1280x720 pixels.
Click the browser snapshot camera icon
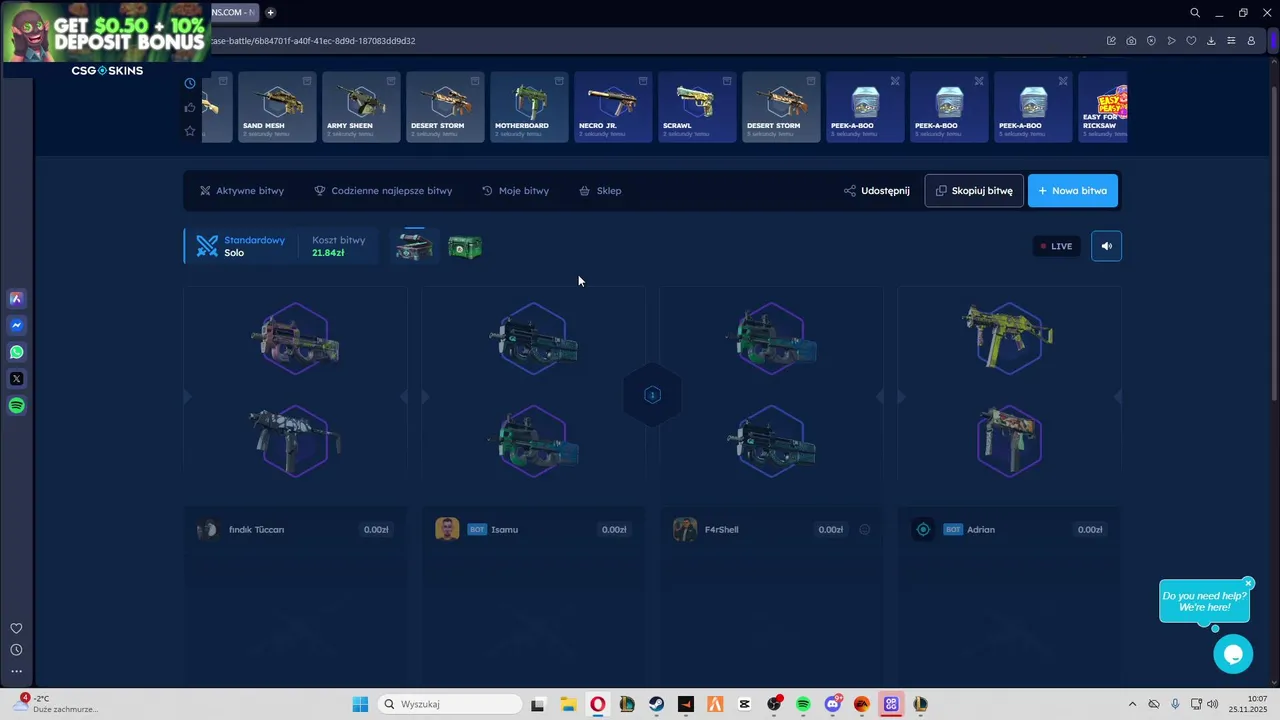tap(1131, 41)
